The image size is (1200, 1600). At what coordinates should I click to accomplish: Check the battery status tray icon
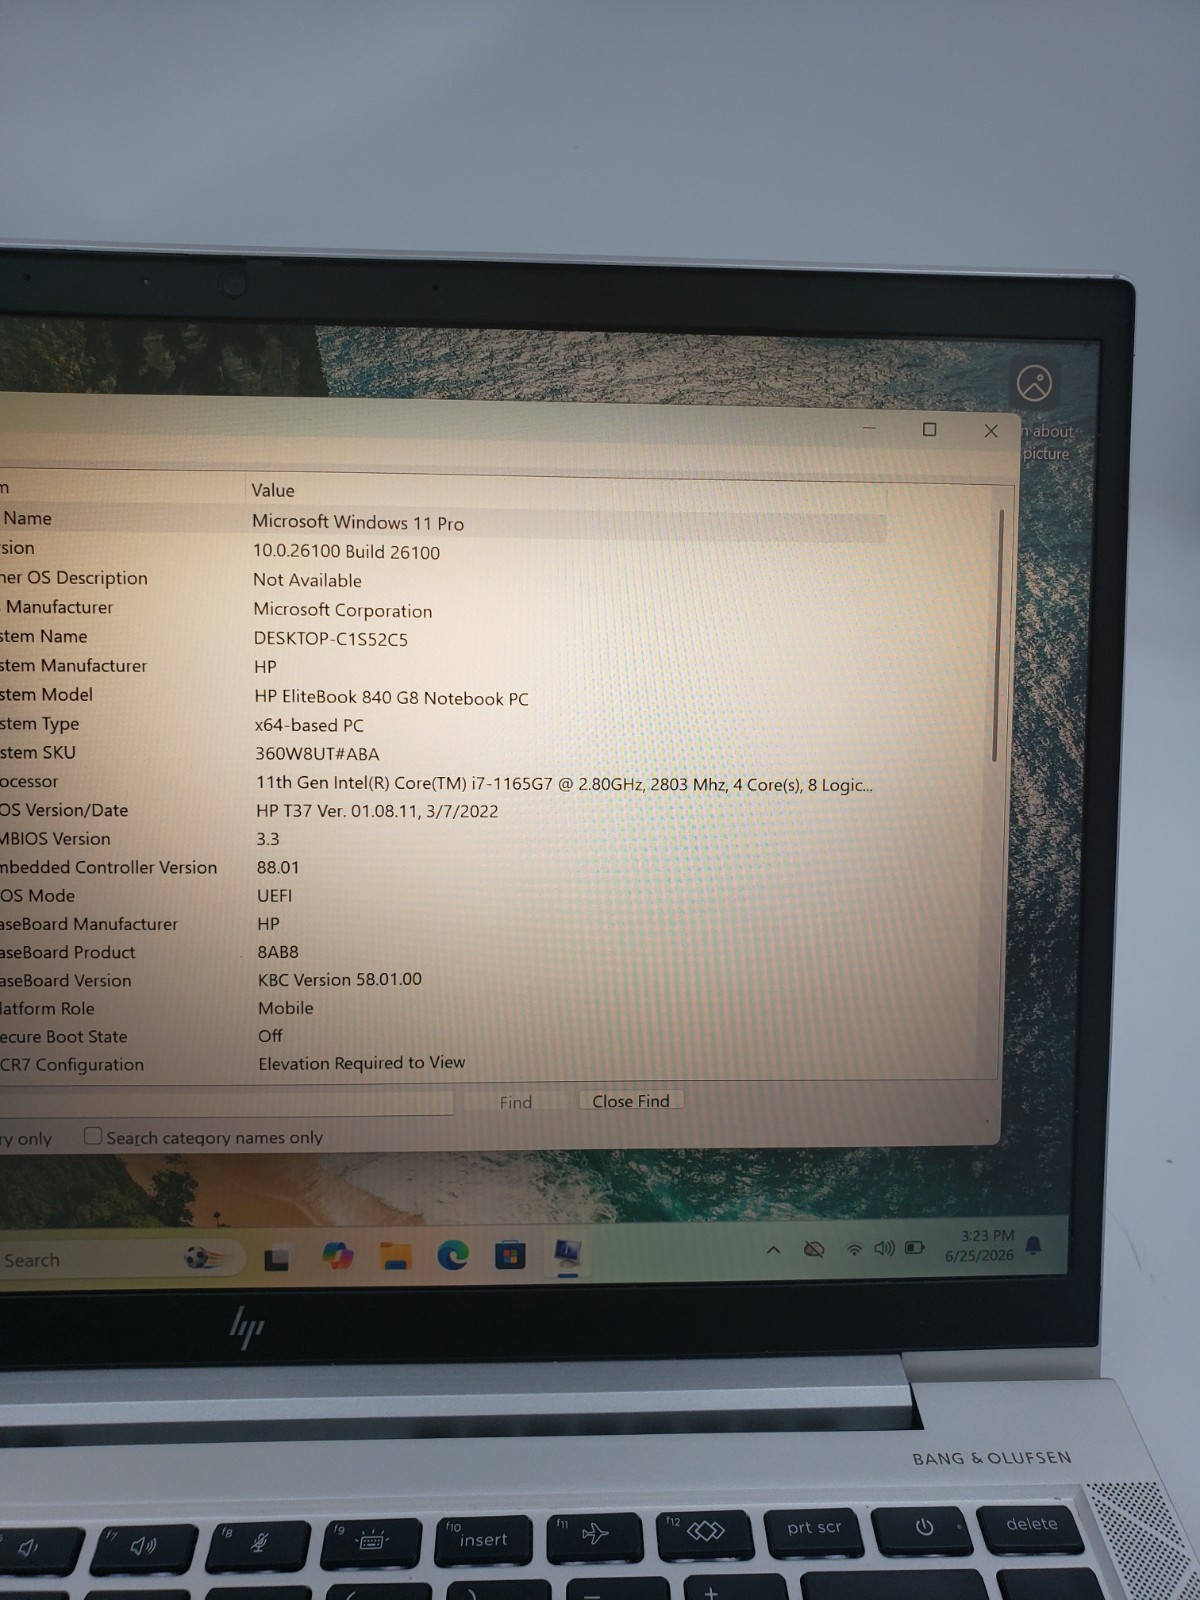[914, 1247]
